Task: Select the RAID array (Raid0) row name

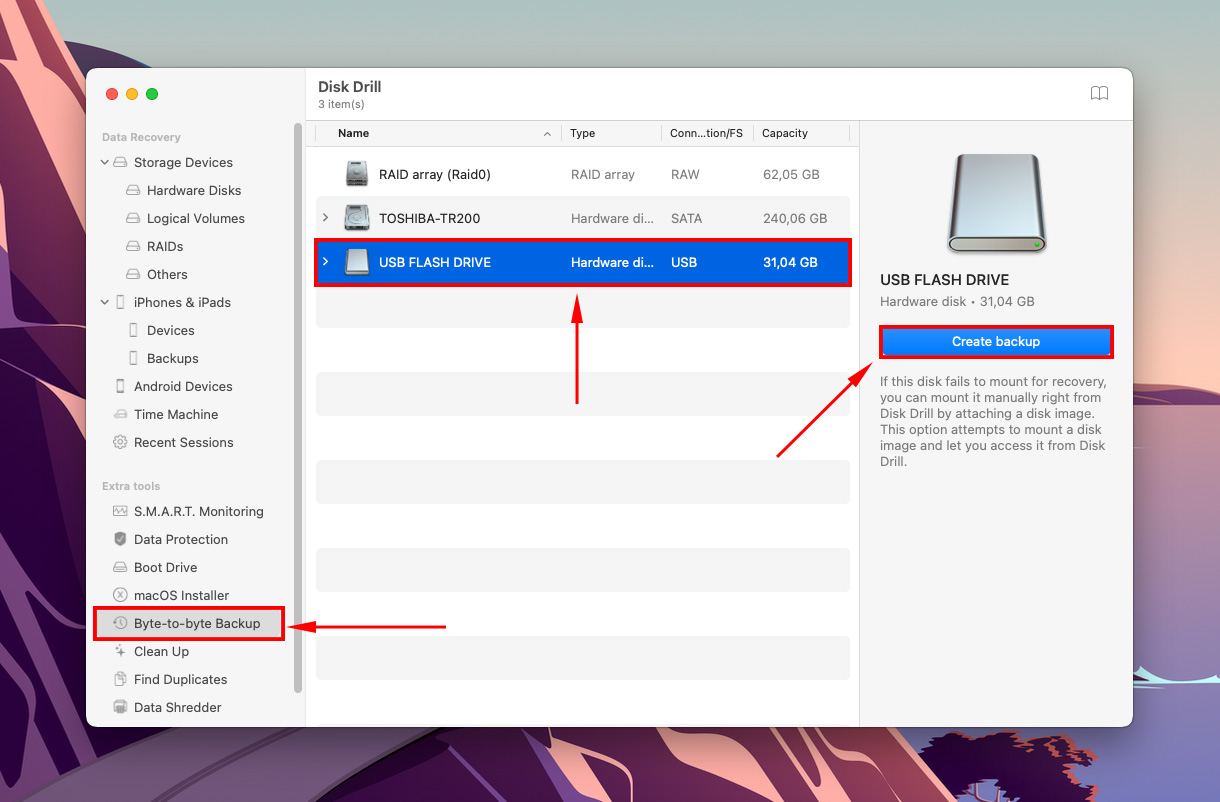Action: 435,174
